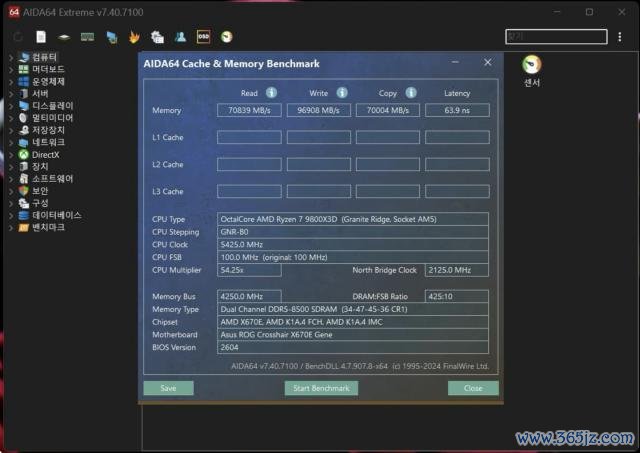Toggle the OSD panel toolbar icon
This screenshot has width=640, height=453.
[x=203, y=37]
